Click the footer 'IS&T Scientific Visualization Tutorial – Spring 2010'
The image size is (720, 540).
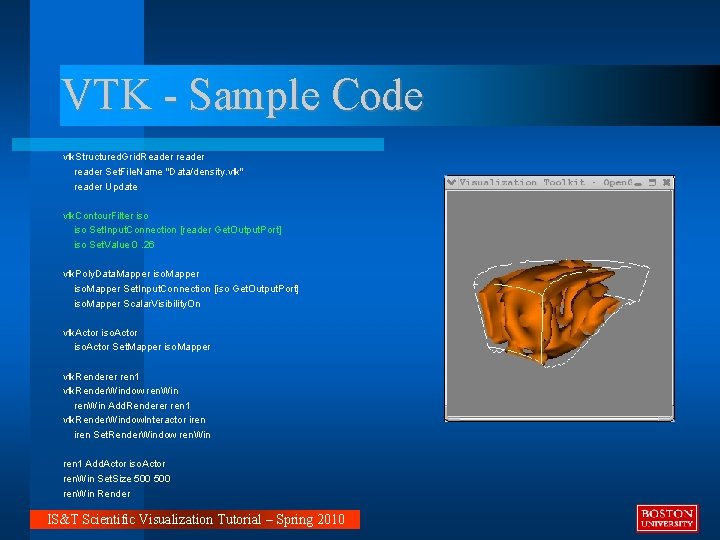click(x=195, y=519)
